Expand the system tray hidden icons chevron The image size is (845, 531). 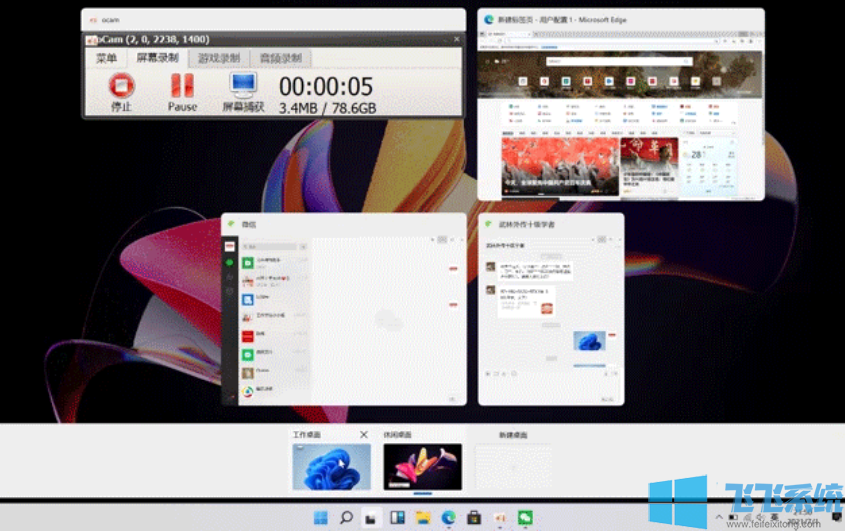pyautogui.click(x=719, y=517)
